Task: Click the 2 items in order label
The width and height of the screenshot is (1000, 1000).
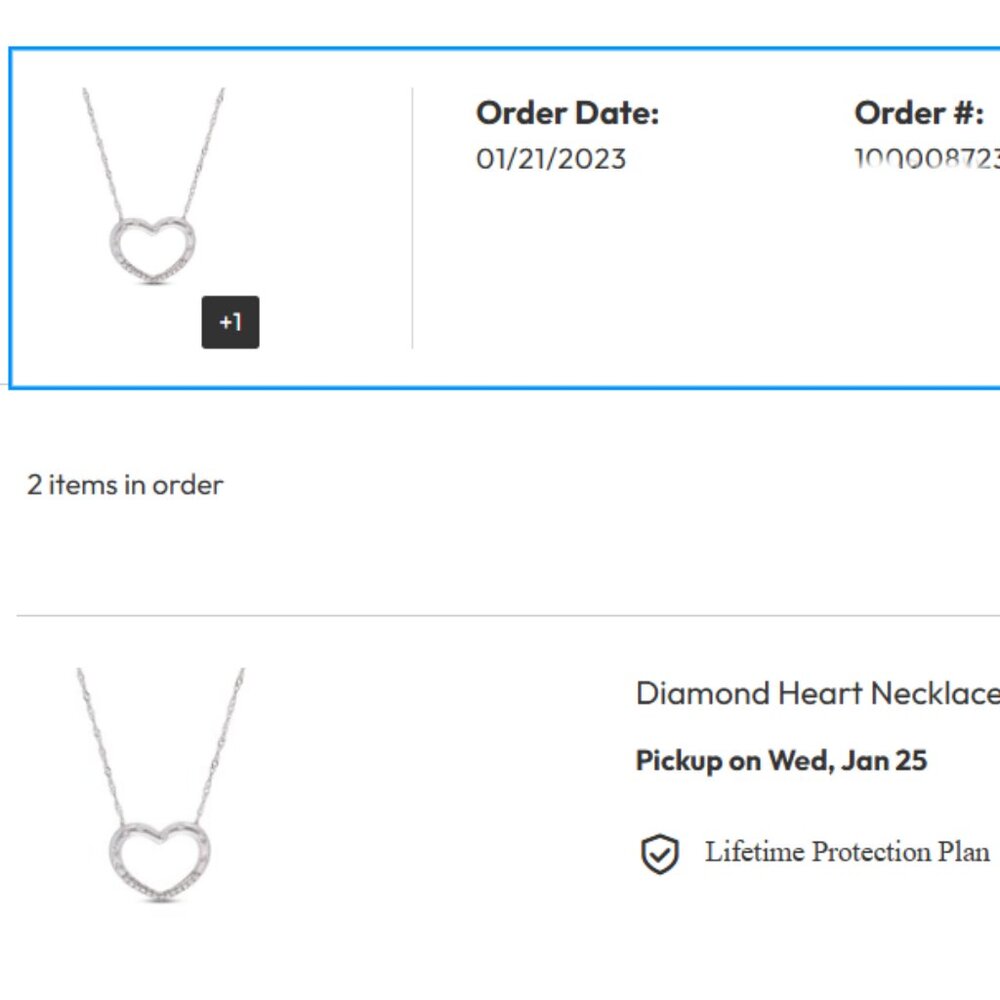Action: tap(124, 485)
